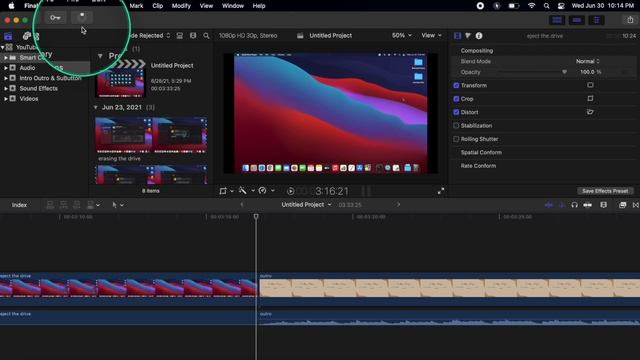This screenshot has width=640, height=360.
Task: Go forward in timeline history arrow
Action: tap(398, 204)
